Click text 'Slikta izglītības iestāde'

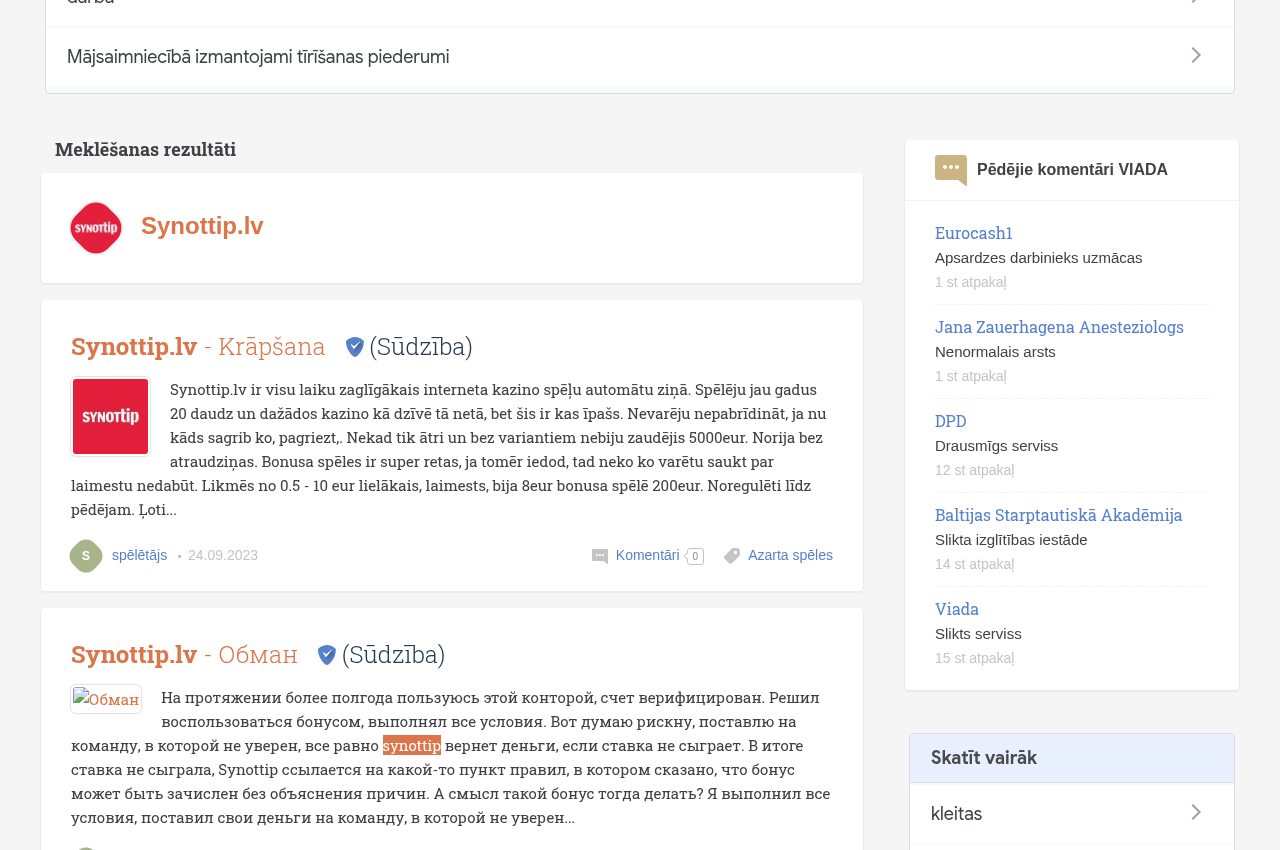[x=1011, y=540]
